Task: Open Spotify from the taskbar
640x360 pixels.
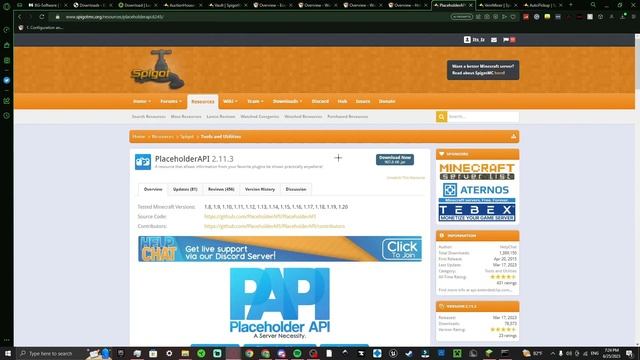Action: (x=297, y=353)
